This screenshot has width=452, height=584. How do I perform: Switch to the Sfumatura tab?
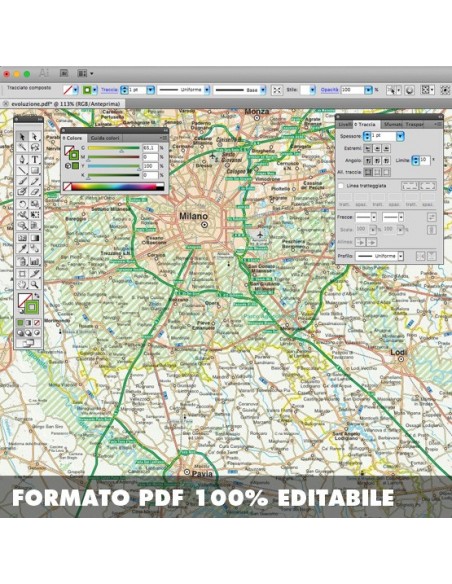click(393, 124)
